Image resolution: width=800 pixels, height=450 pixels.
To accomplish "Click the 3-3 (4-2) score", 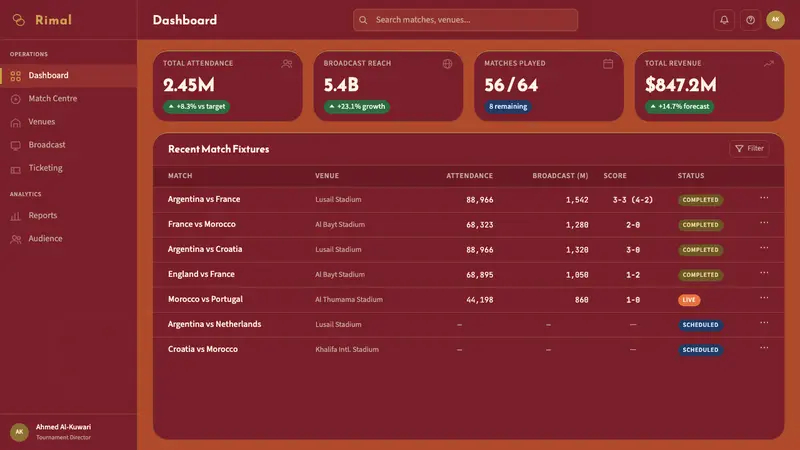I will [633, 200].
